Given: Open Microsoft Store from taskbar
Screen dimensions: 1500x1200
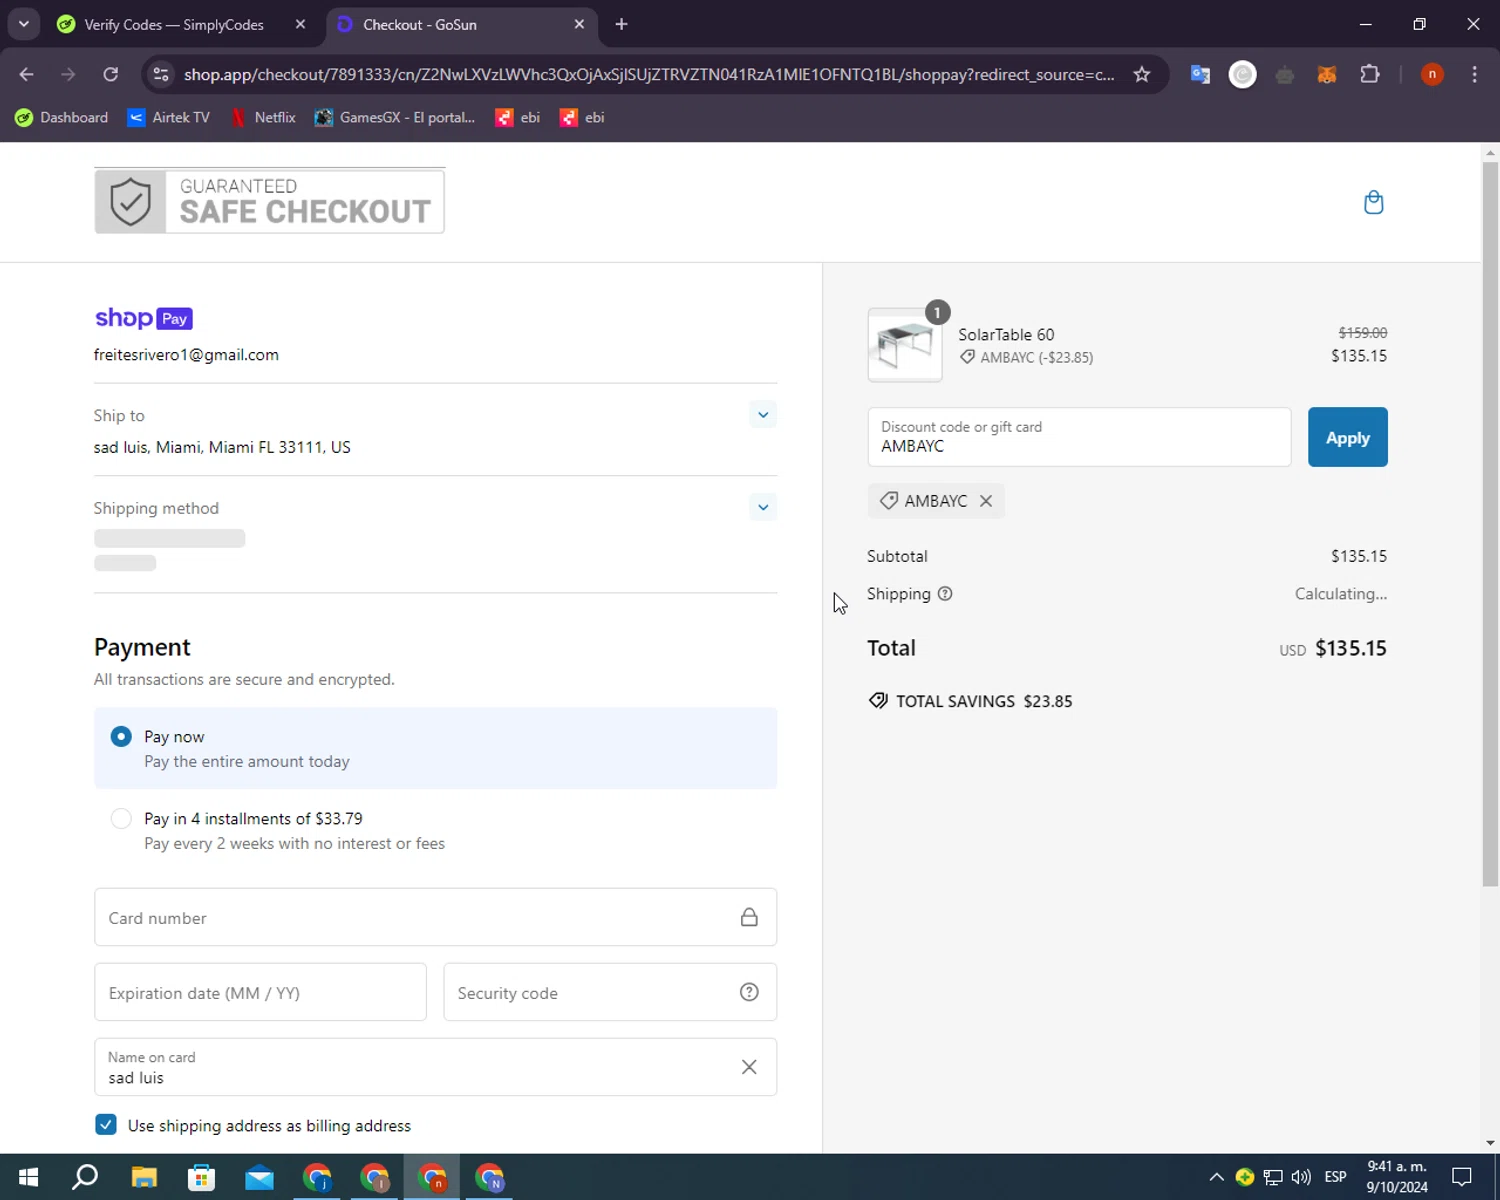Looking at the screenshot, I should 202,1177.
